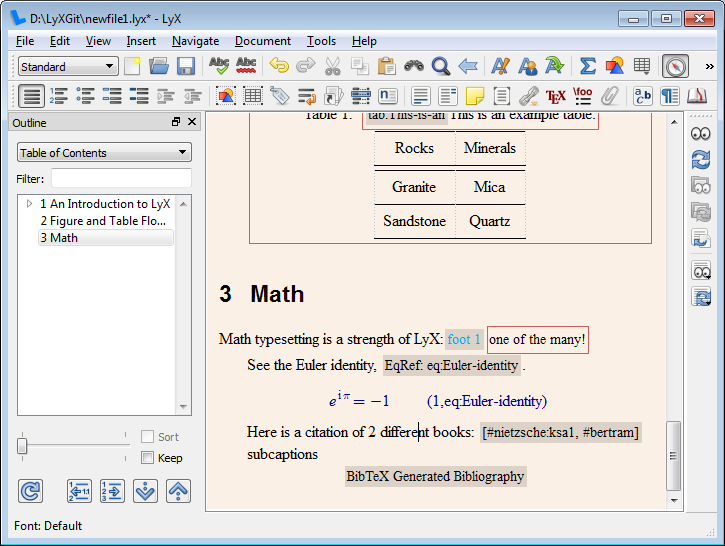This screenshot has width=725, height=546.
Task: Close the Outline panel
Action: click(192, 122)
